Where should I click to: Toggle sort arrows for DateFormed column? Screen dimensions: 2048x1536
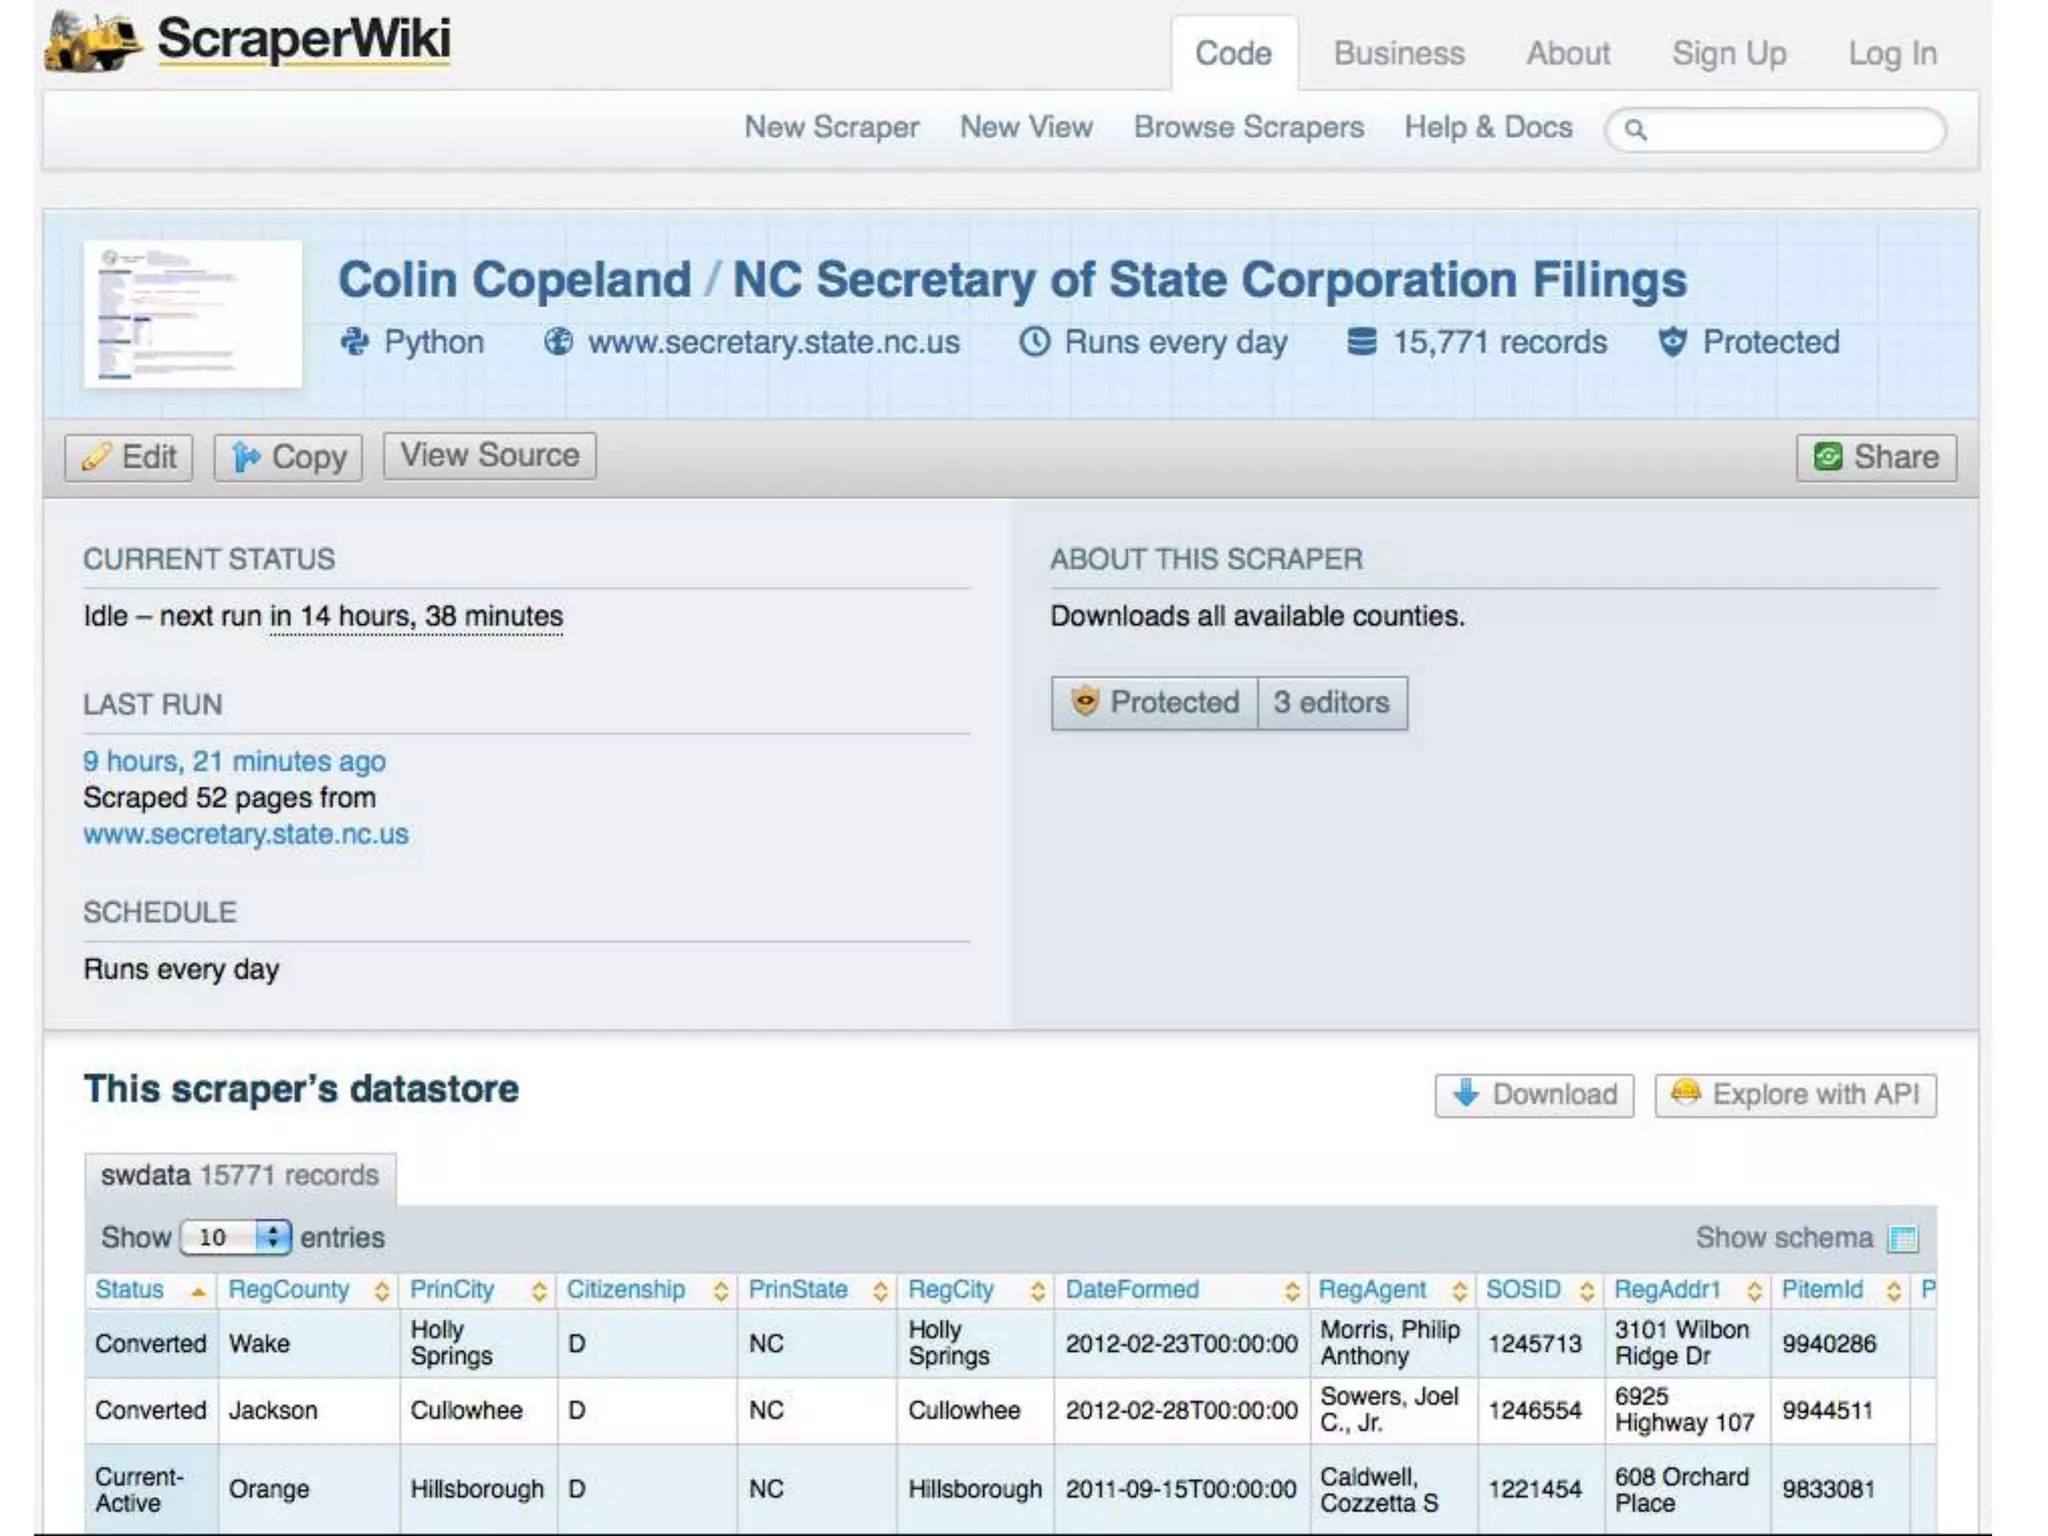(1291, 1291)
